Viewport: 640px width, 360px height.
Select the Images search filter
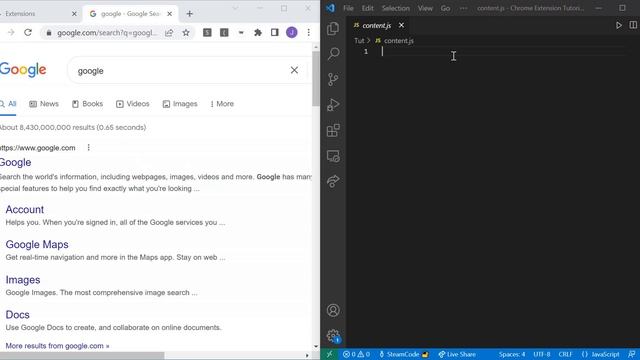(180, 104)
